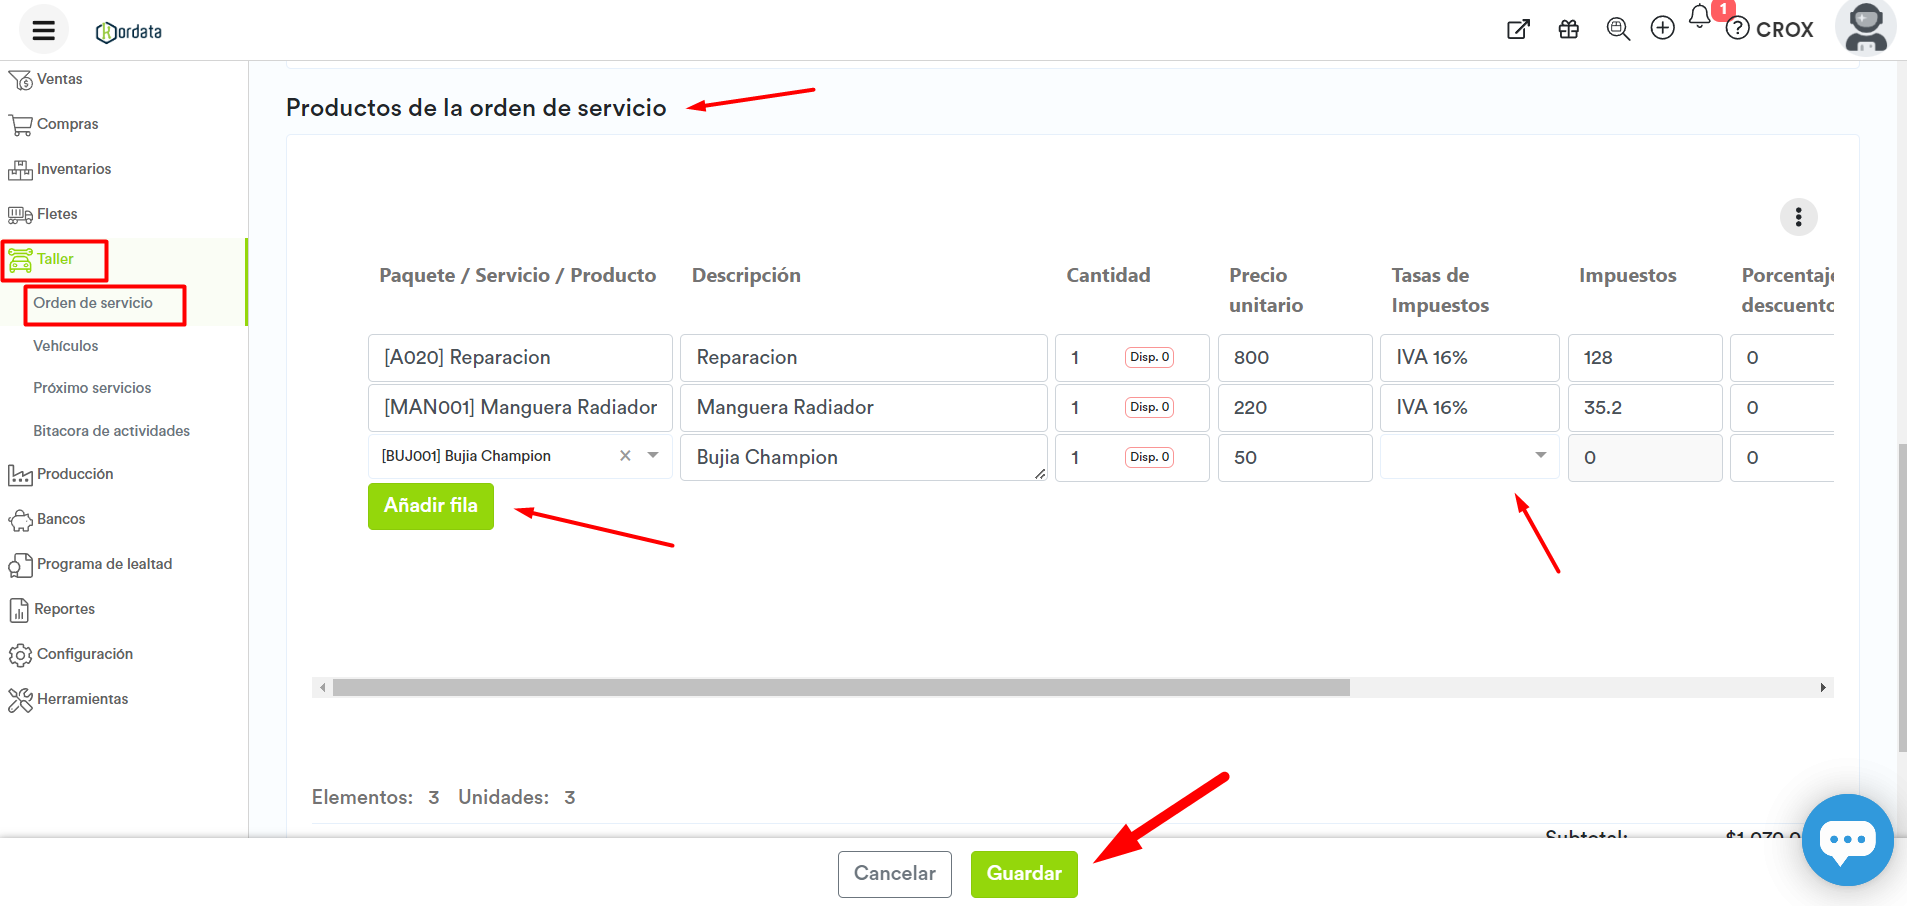The image size is (1907, 906).
Task: Click the external link share icon
Action: pos(1518,29)
